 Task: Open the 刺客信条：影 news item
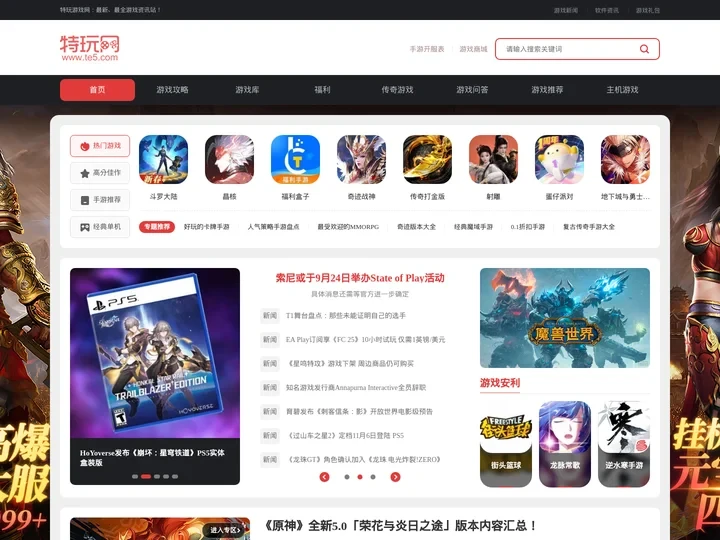tap(360, 411)
